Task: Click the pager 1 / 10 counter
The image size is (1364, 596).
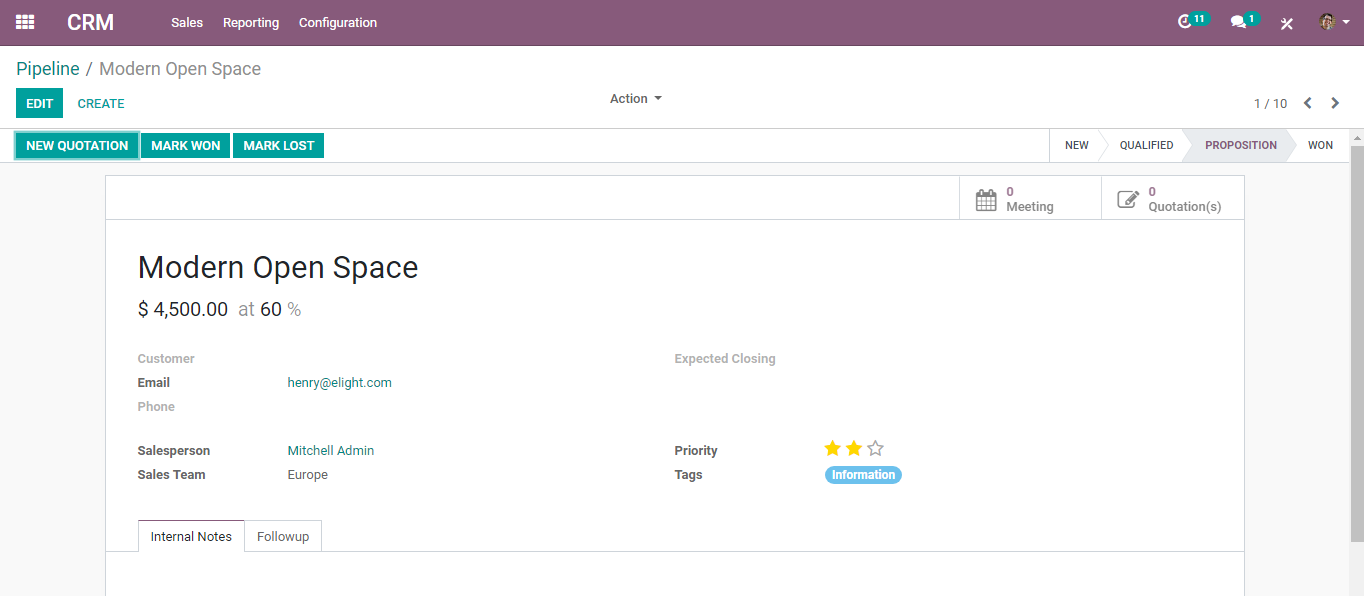Action: coord(1270,103)
